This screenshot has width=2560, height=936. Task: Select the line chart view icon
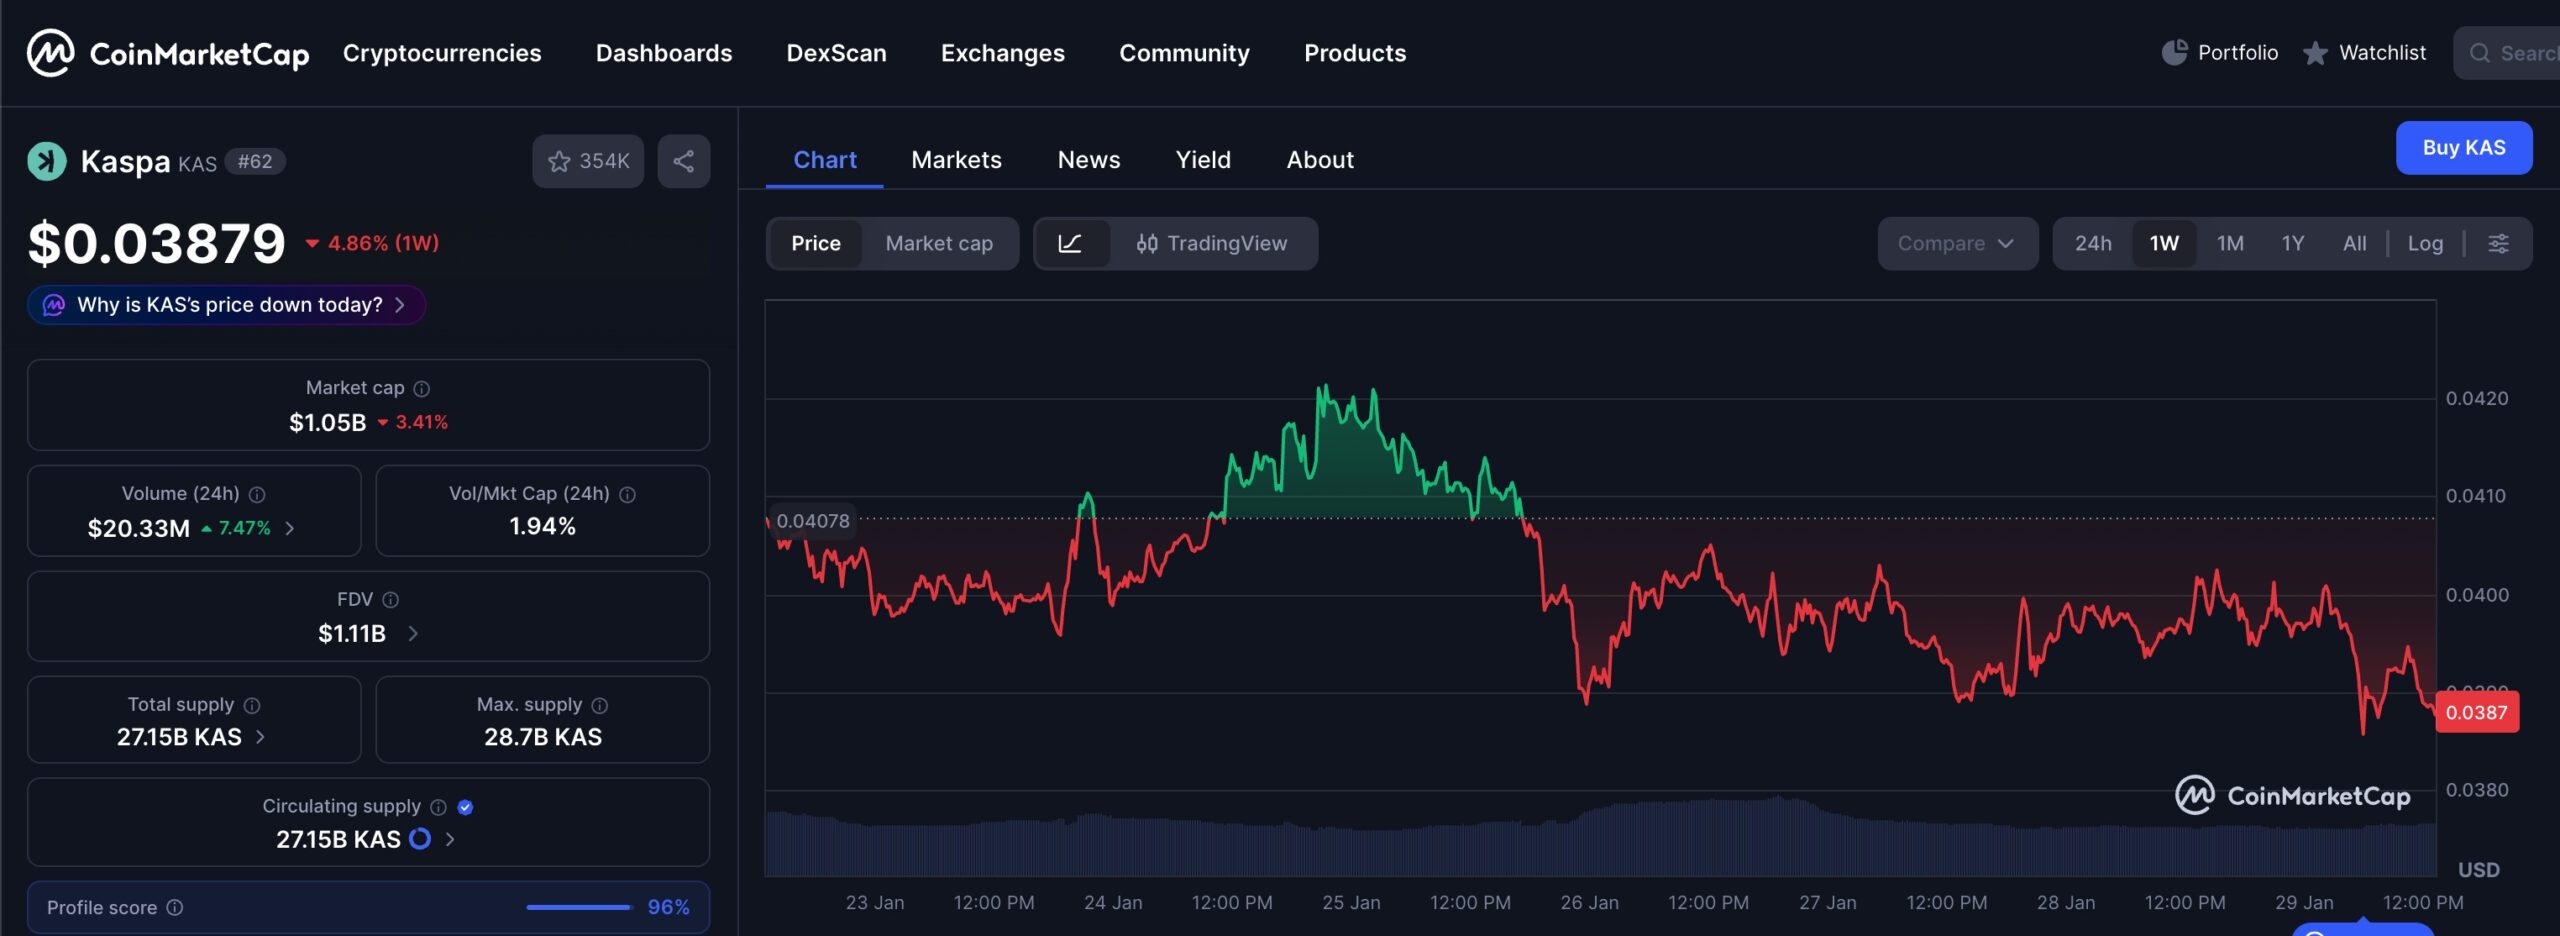click(x=1070, y=243)
